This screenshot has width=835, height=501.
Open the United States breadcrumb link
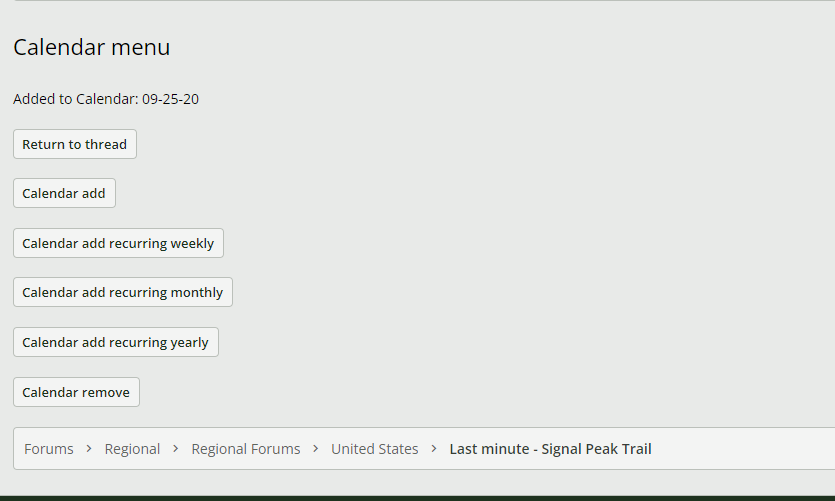(375, 449)
